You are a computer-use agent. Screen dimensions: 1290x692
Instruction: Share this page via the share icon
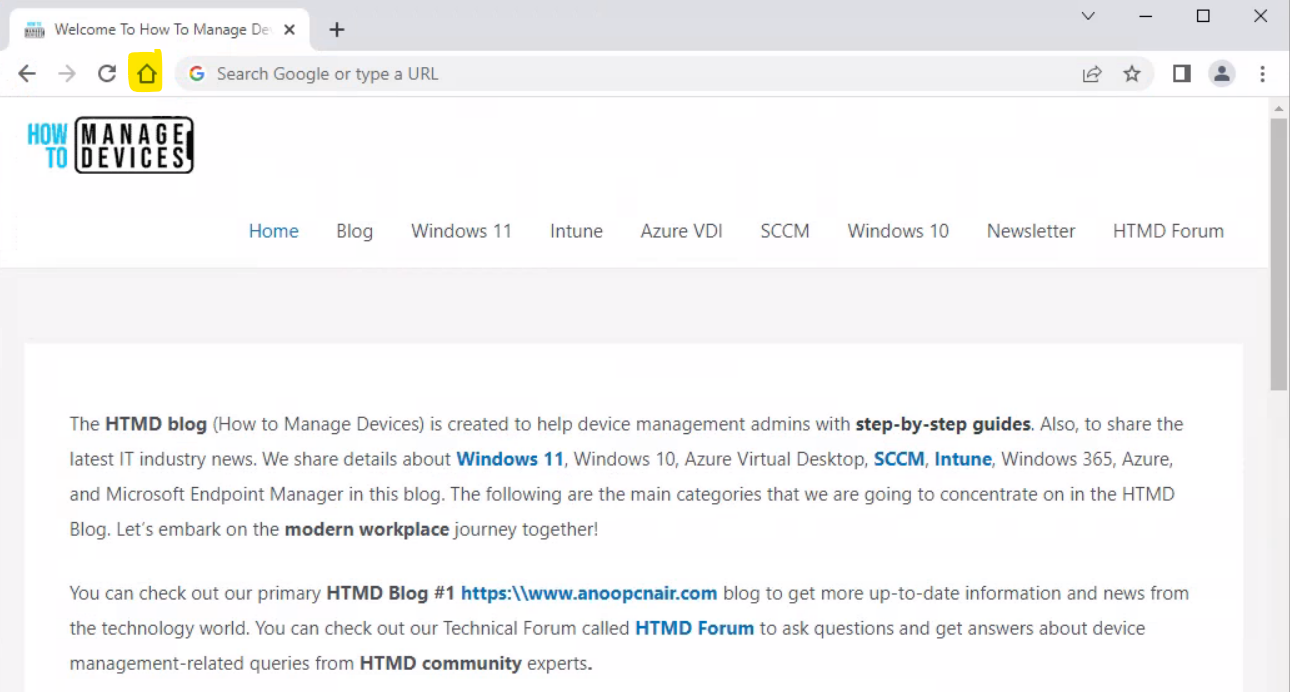1092,74
